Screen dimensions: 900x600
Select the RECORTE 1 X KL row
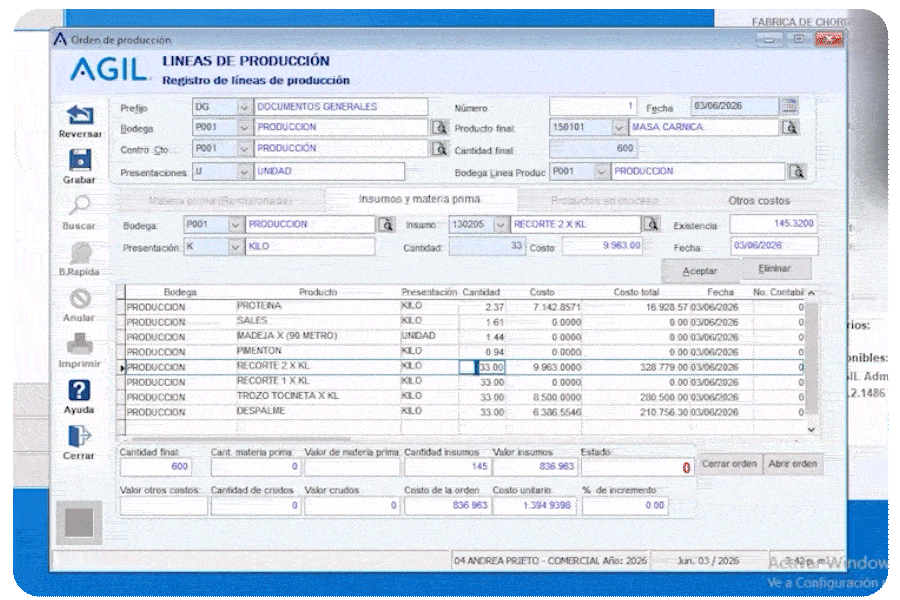tap(464, 382)
